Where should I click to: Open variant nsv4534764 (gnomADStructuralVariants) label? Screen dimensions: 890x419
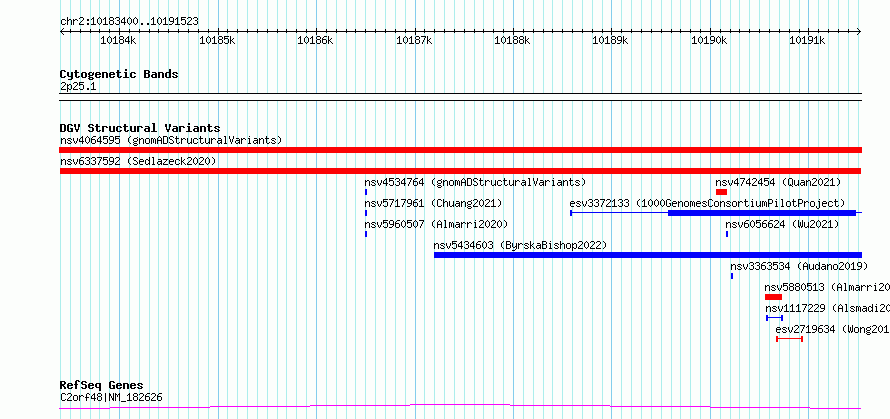pos(475,183)
